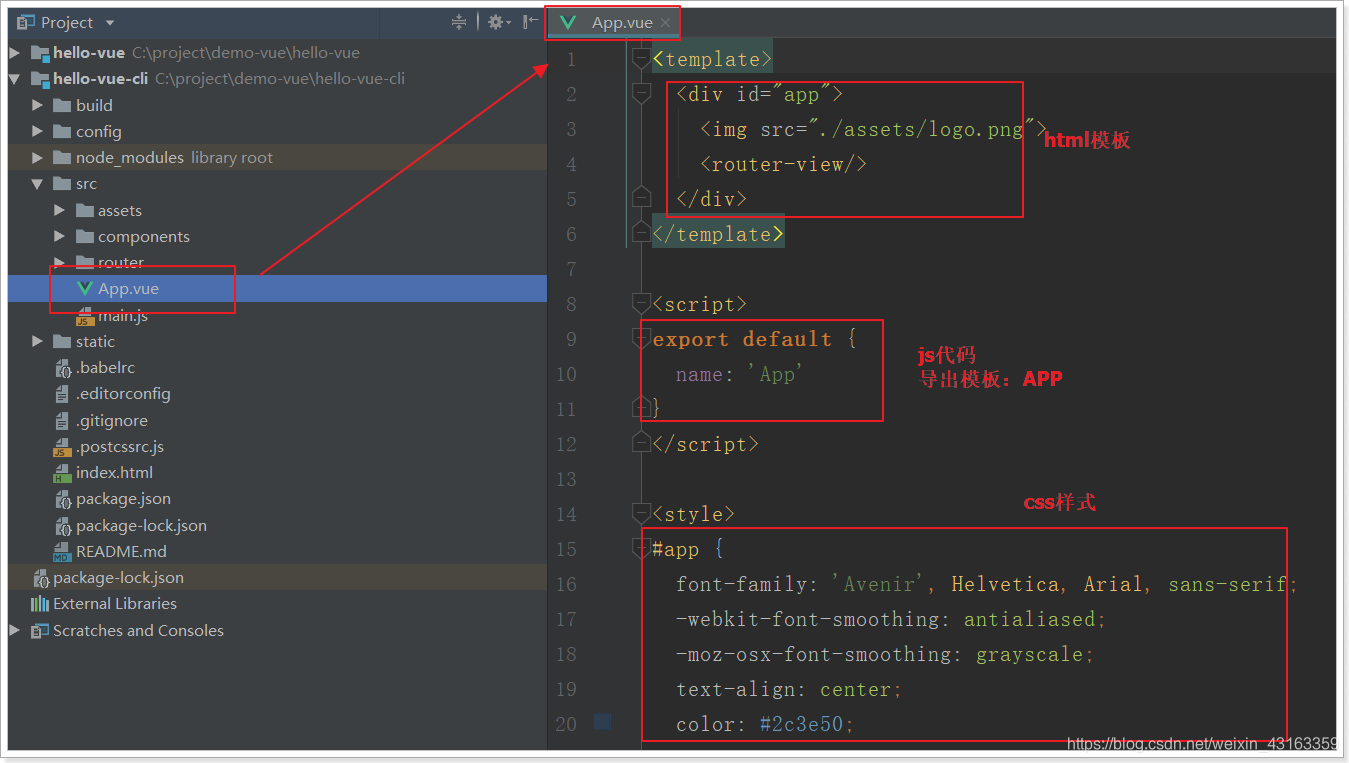Screen dimensions: 1349x763
Task: Close the App.vue editor tab
Action: (667, 23)
